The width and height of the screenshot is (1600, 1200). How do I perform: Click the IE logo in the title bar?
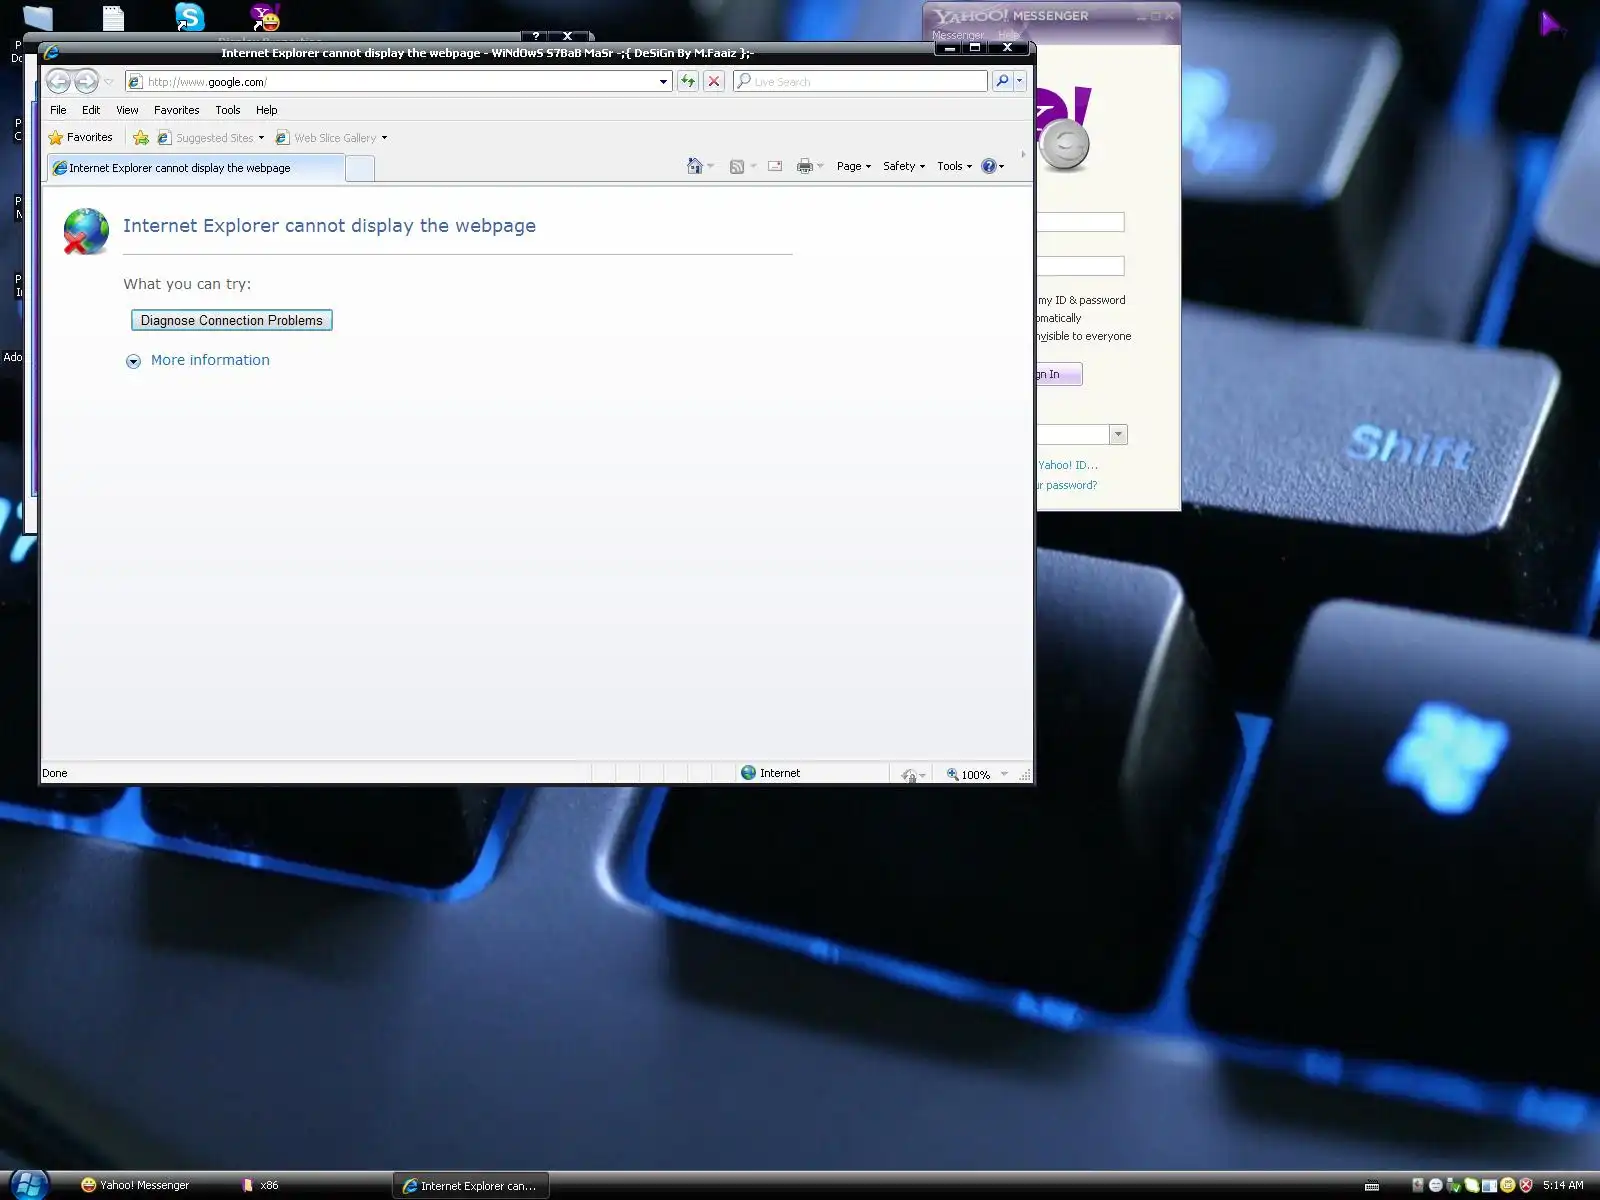coord(52,53)
